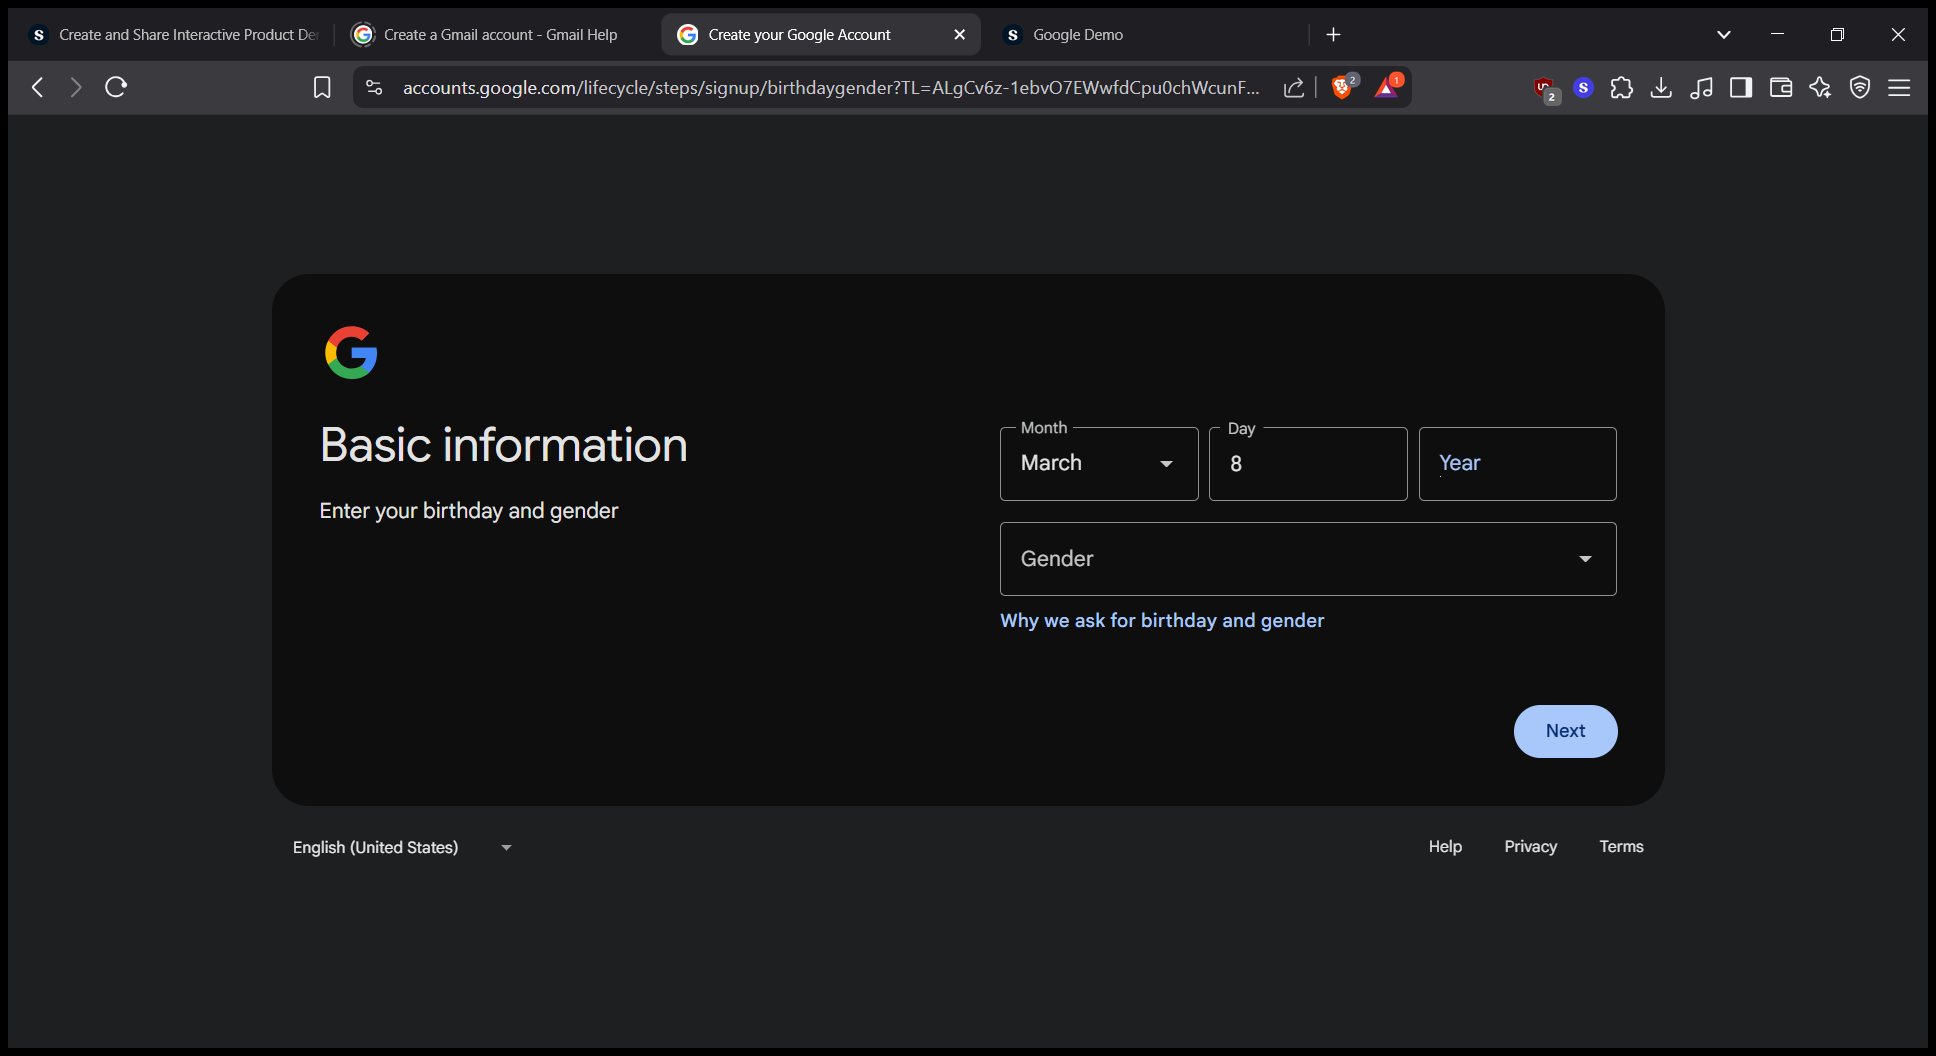
Task: Click the Day input field
Action: pos(1308,464)
